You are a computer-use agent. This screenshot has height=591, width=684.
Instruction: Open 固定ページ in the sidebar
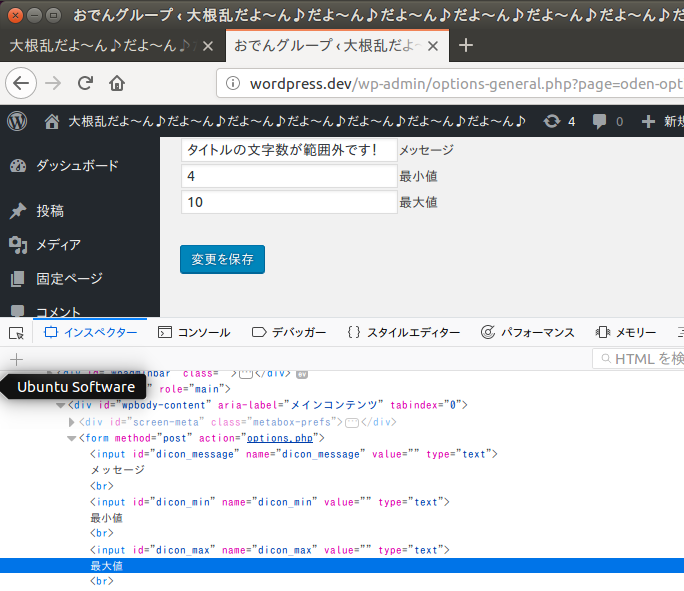pos(69,278)
